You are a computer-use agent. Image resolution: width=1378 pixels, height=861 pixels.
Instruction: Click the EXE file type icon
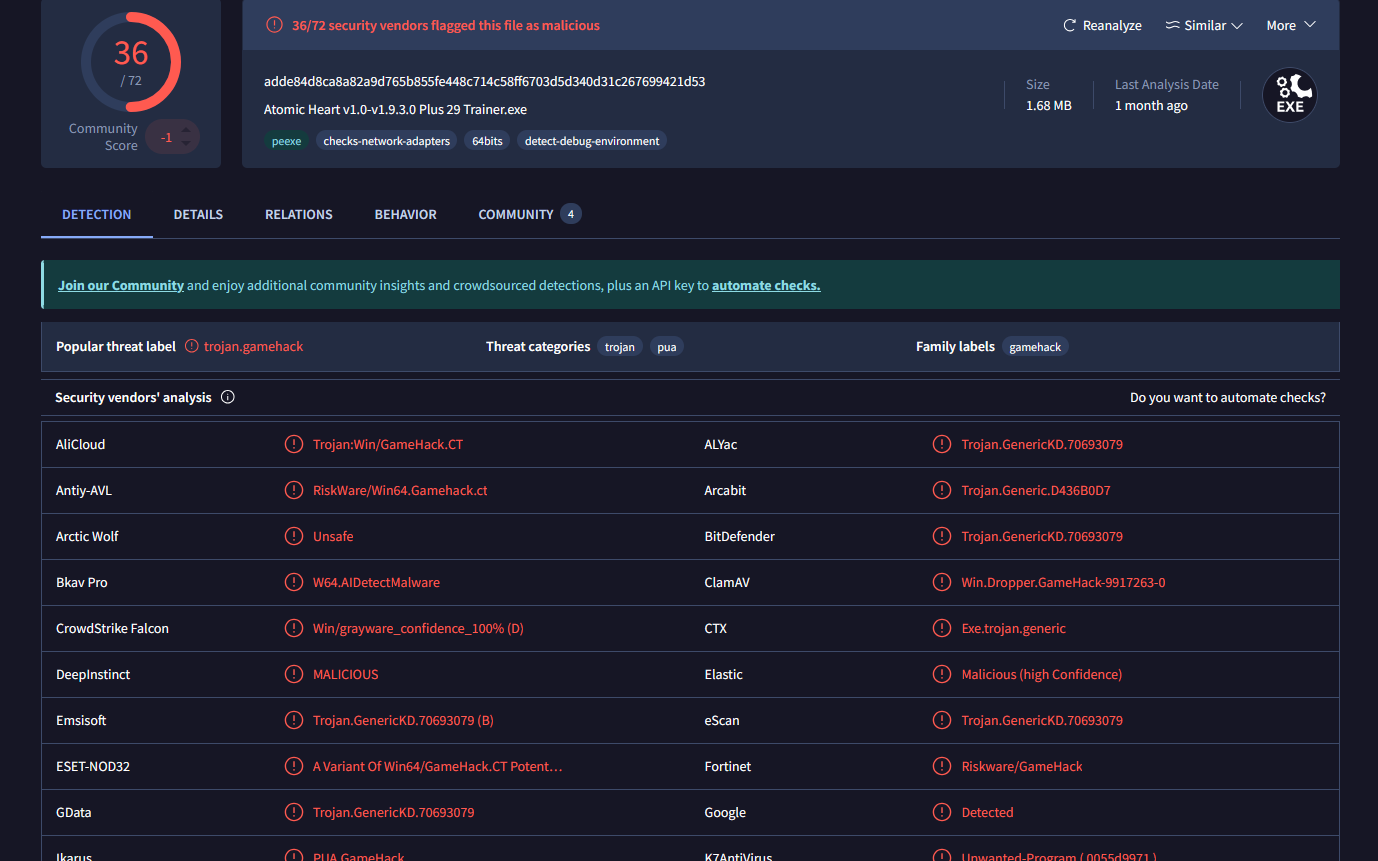pos(1289,96)
